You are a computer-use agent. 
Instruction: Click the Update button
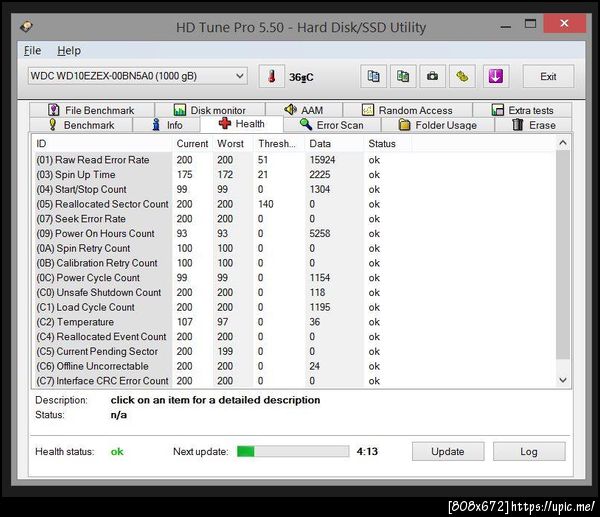click(448, 452)
